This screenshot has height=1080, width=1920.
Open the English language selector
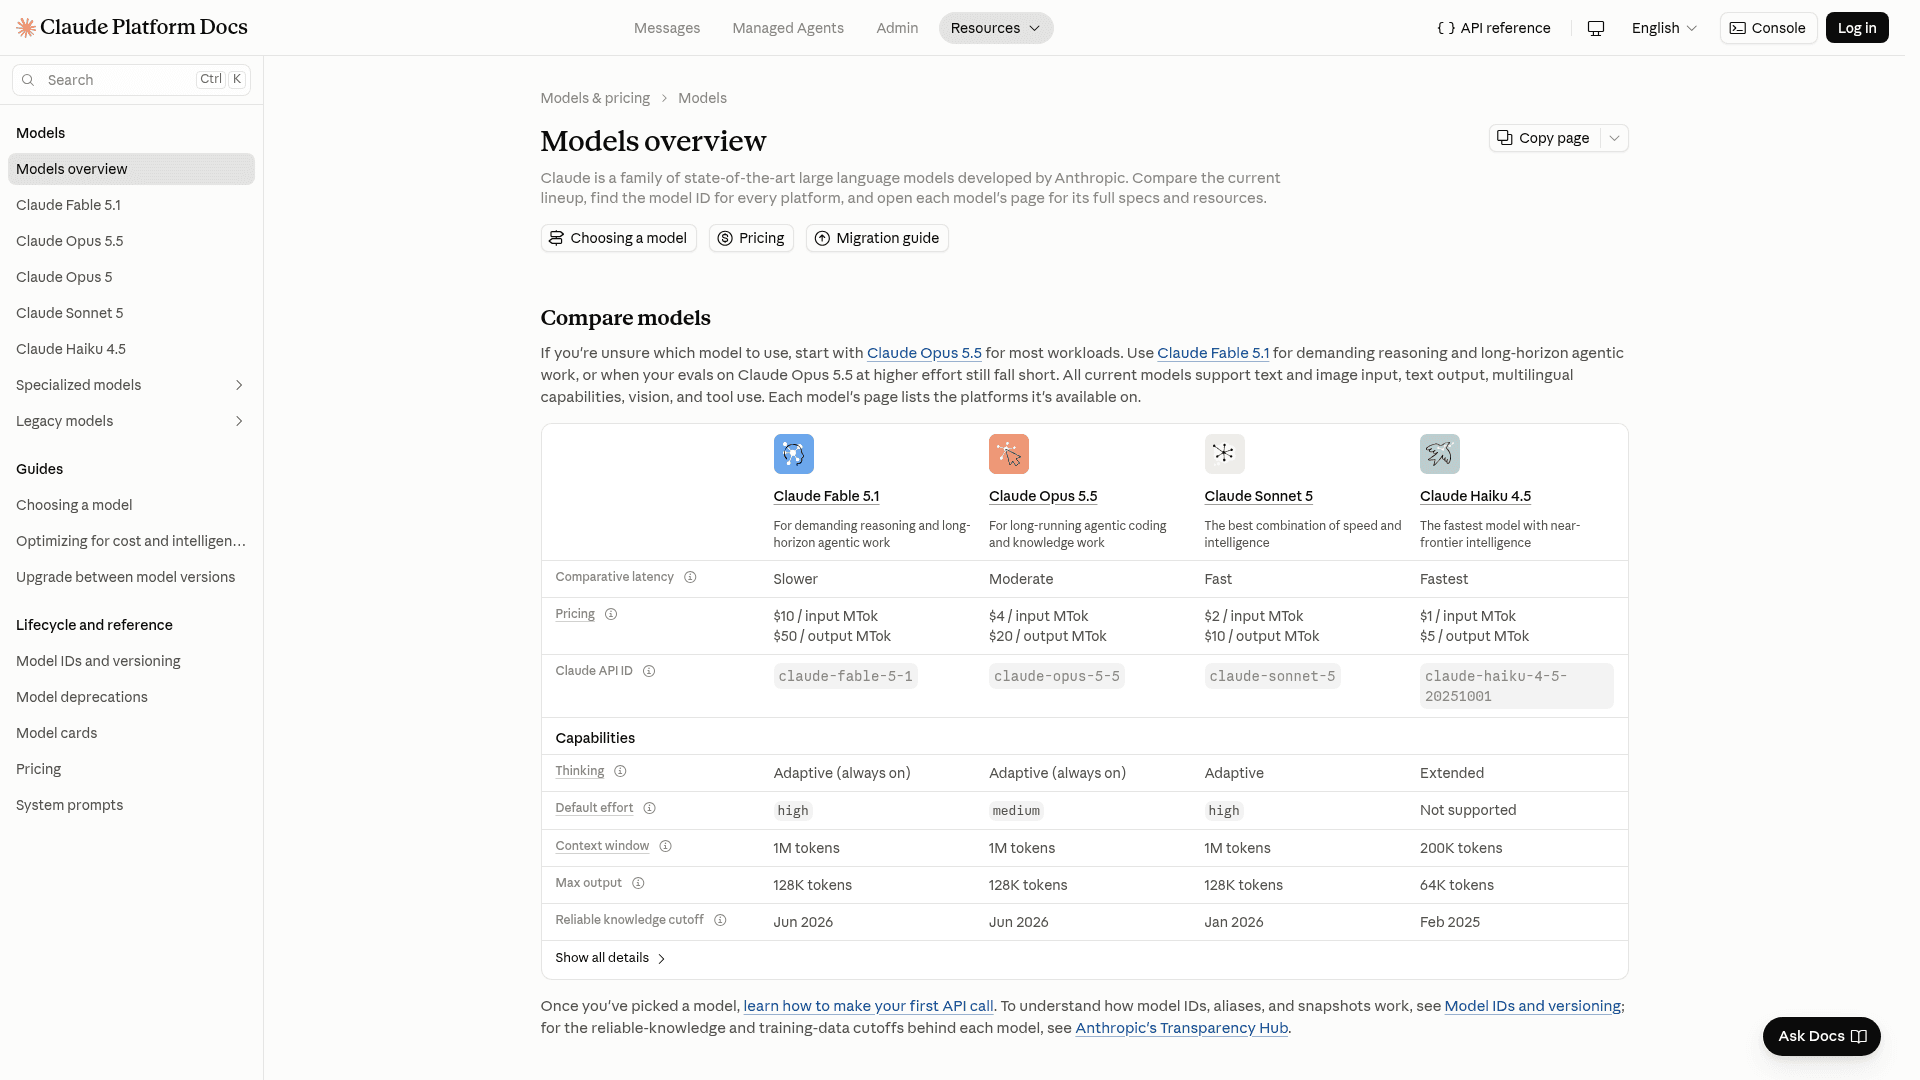(x=1664, y=28)
